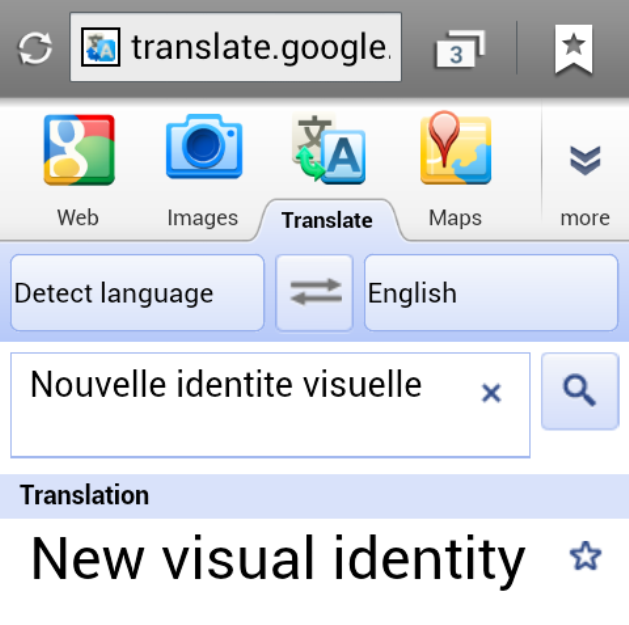Switch to the Translate tab label
The image size is (629, 625).
pyautogui.click(x=327, y=220)
